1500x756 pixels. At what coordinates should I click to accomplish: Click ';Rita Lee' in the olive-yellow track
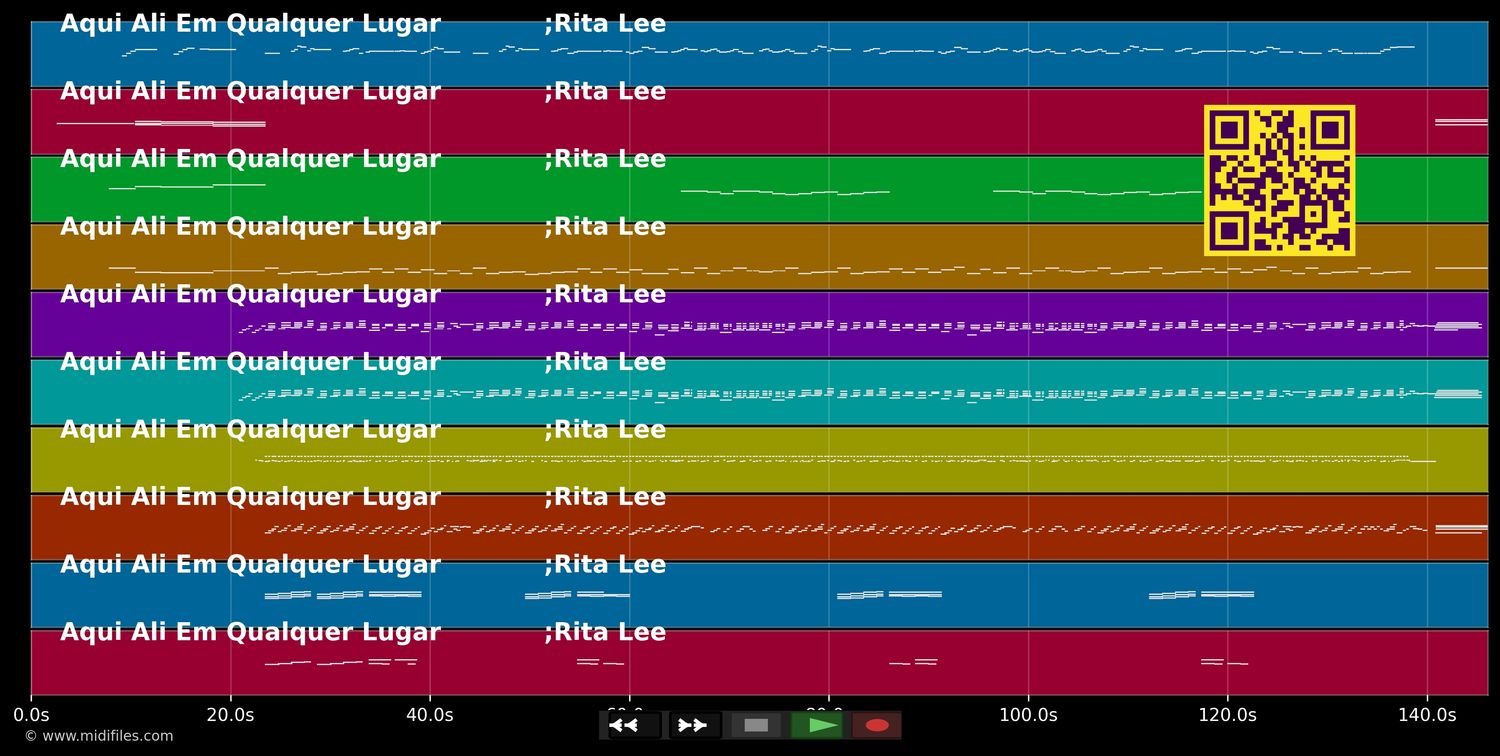click(605, 430)
